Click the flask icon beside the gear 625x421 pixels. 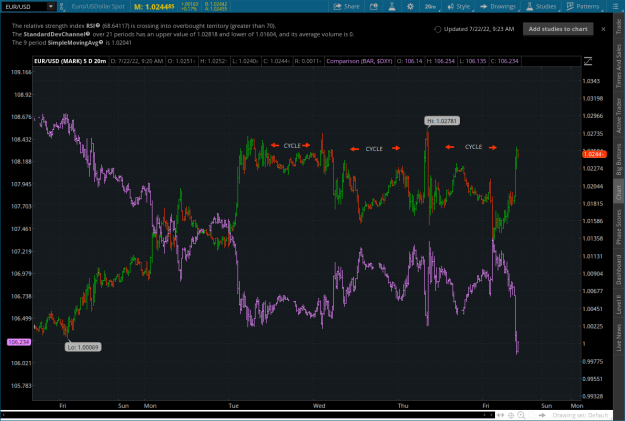[392, 6]
